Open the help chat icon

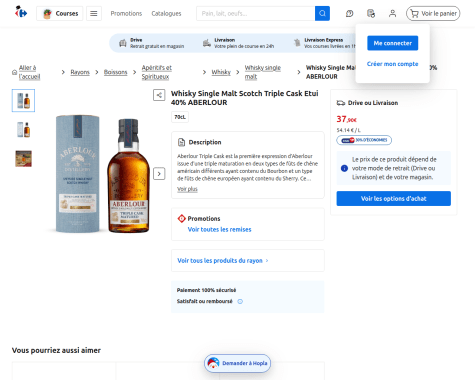[x=349, y=13]
